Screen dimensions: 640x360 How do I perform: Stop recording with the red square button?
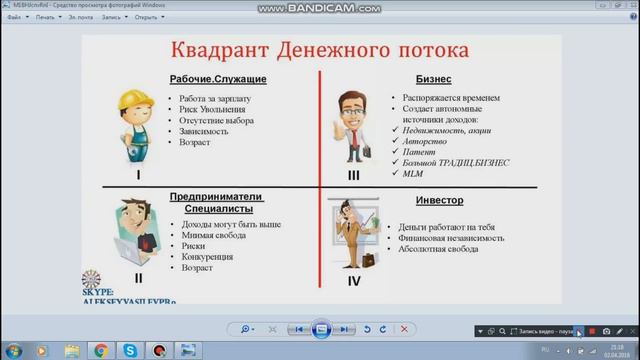[592, 331]
